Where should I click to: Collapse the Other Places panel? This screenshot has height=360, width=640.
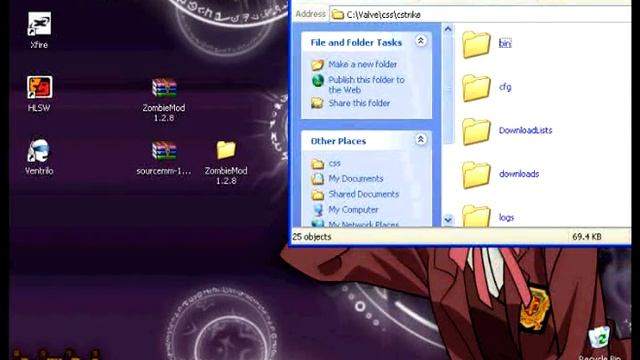tap(420, 140)
